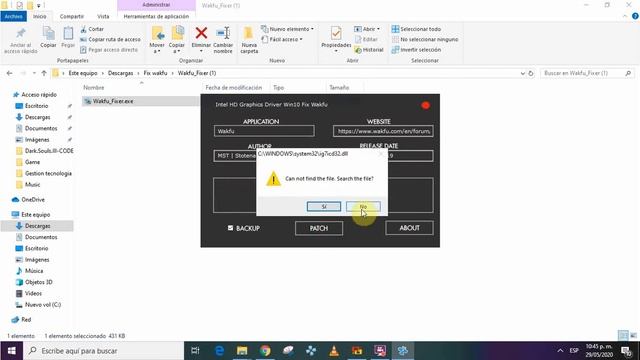
Task: Open Herramientas de aplicación tab
Action: 156,16
